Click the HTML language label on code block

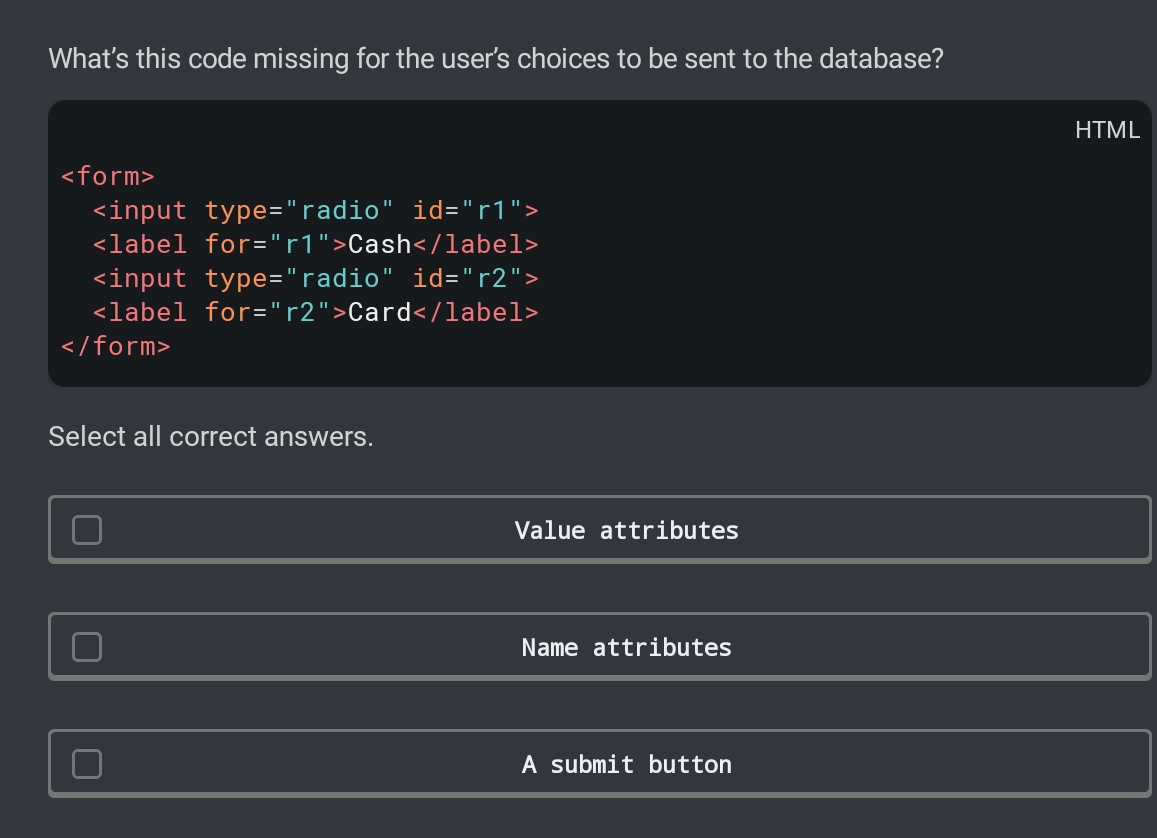click(1107, 130)
